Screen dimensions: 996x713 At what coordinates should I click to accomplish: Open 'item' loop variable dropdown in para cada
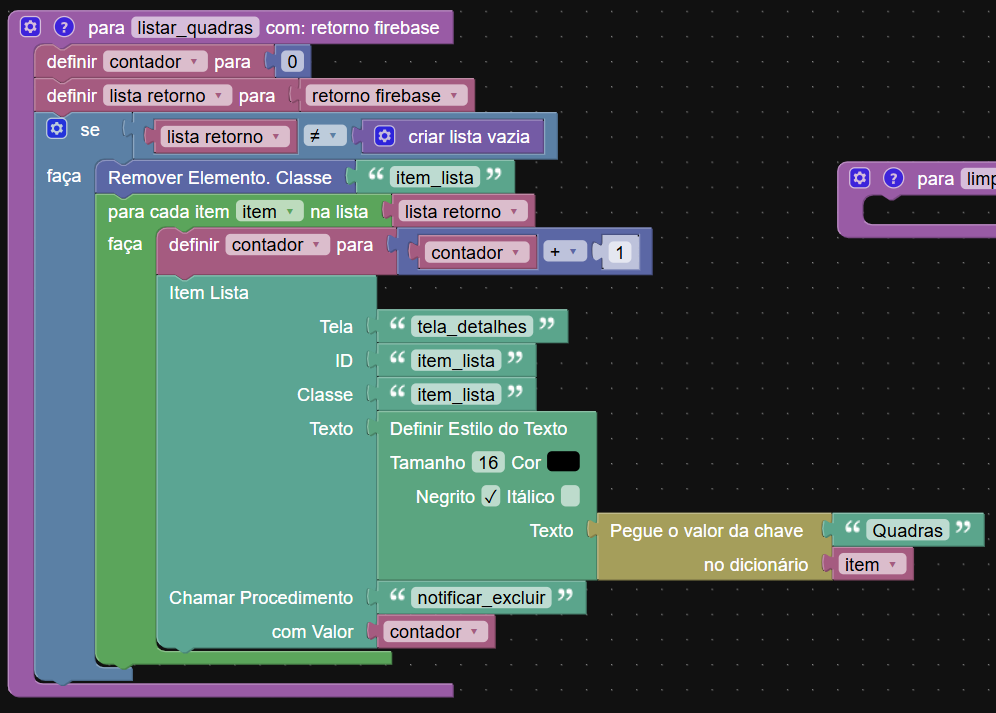click(269, 211)
